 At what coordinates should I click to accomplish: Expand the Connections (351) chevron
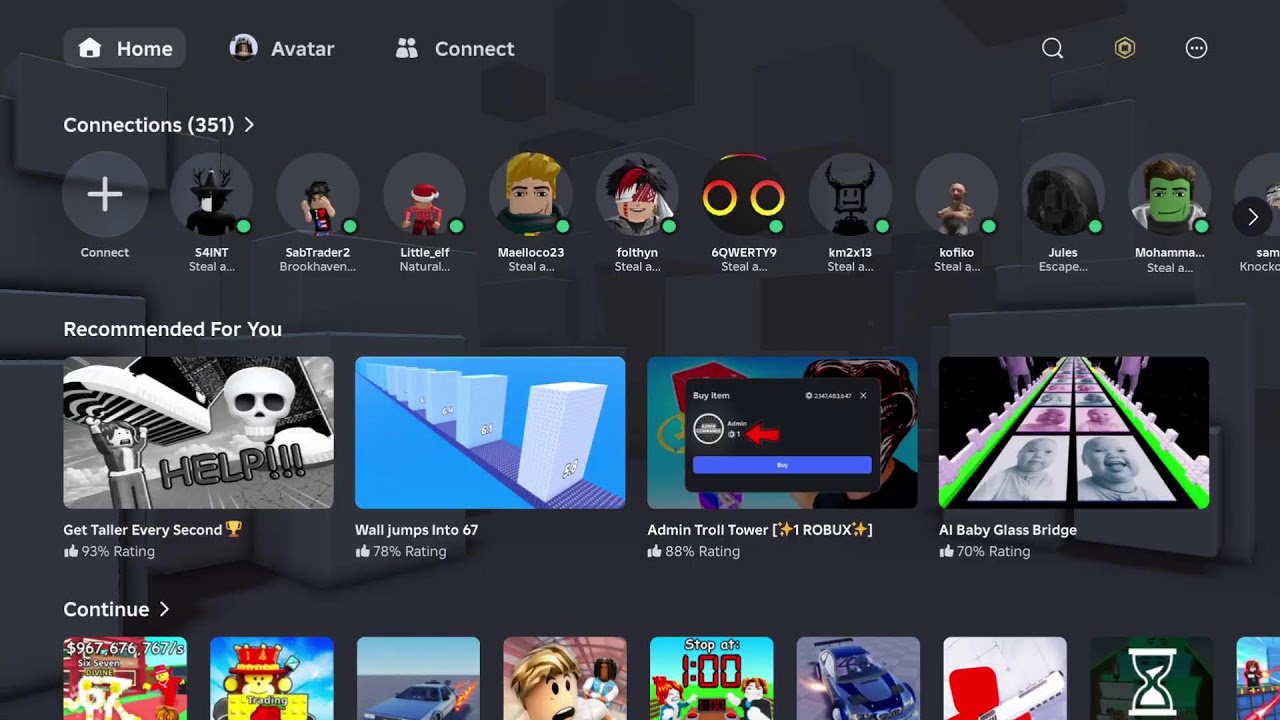(249, 125)
